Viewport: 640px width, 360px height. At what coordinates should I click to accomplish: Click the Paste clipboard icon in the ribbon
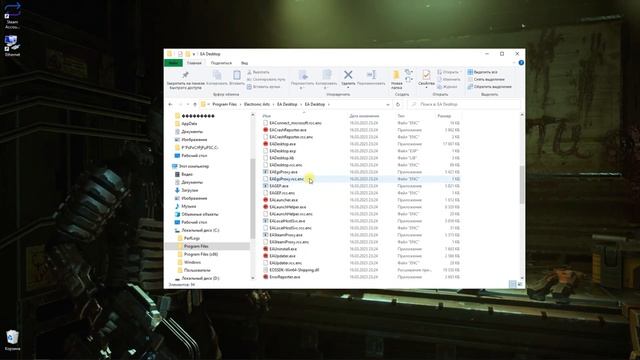coord(237,75)
